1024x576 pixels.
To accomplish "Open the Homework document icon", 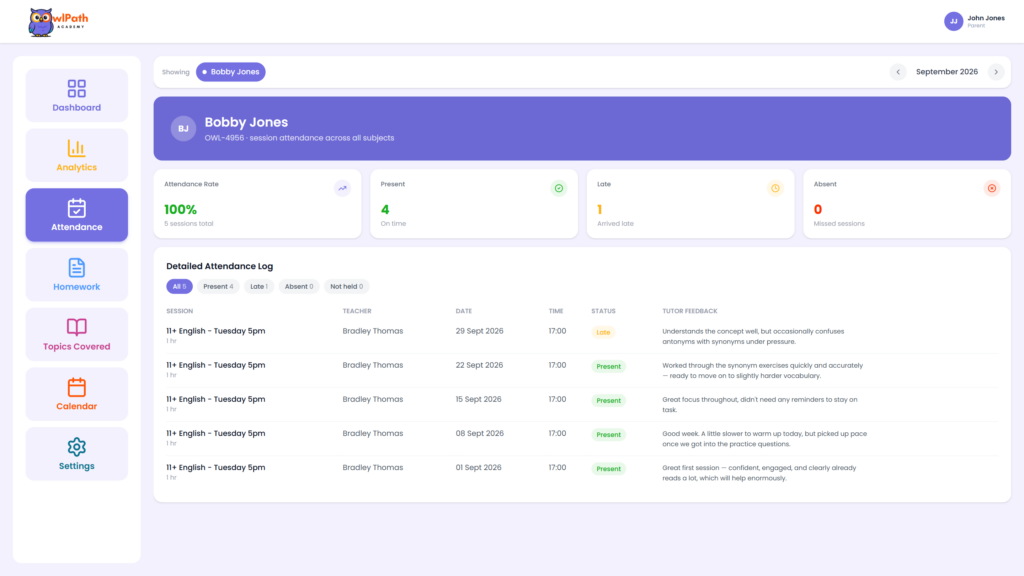I will tap(76, 268).
